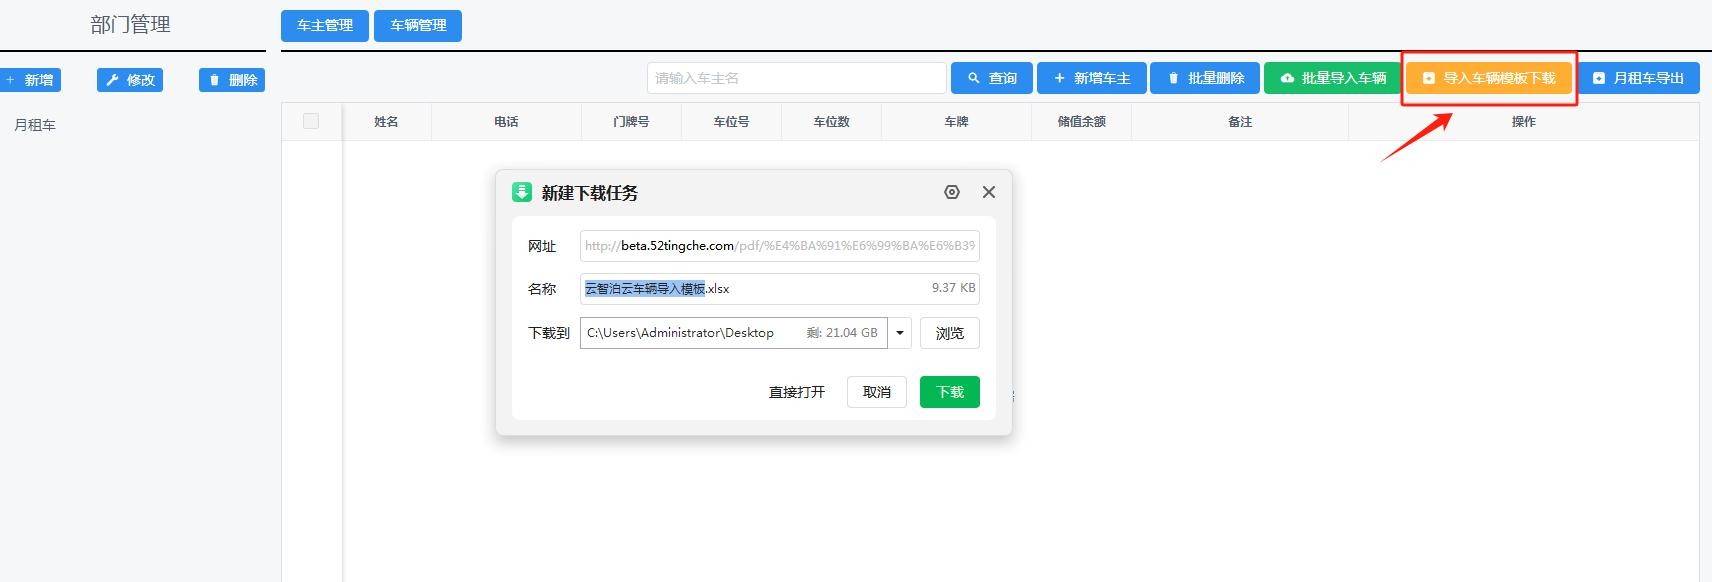Click the 直接打开 link

(797, 392)
